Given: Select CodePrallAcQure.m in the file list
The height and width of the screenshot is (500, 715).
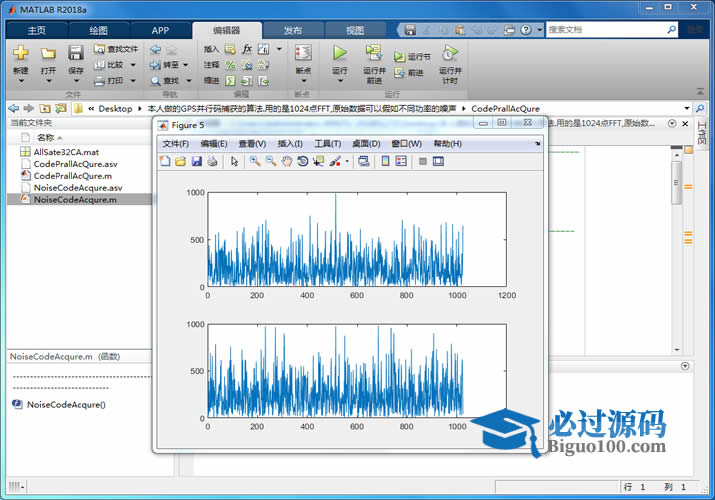Looking at the screenshot, I should coord(74,175).
